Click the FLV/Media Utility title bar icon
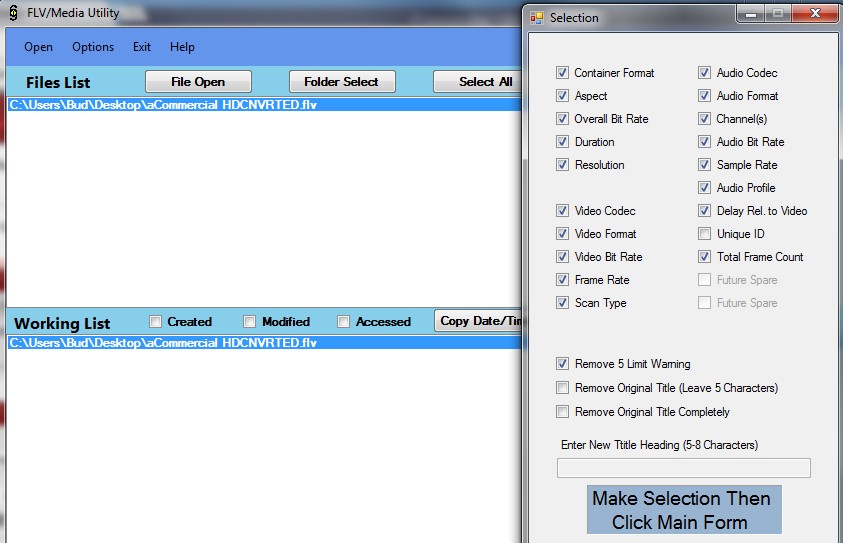Image resolution: width=843 pixels, height=543 pixels. click(x=13, y=13)
